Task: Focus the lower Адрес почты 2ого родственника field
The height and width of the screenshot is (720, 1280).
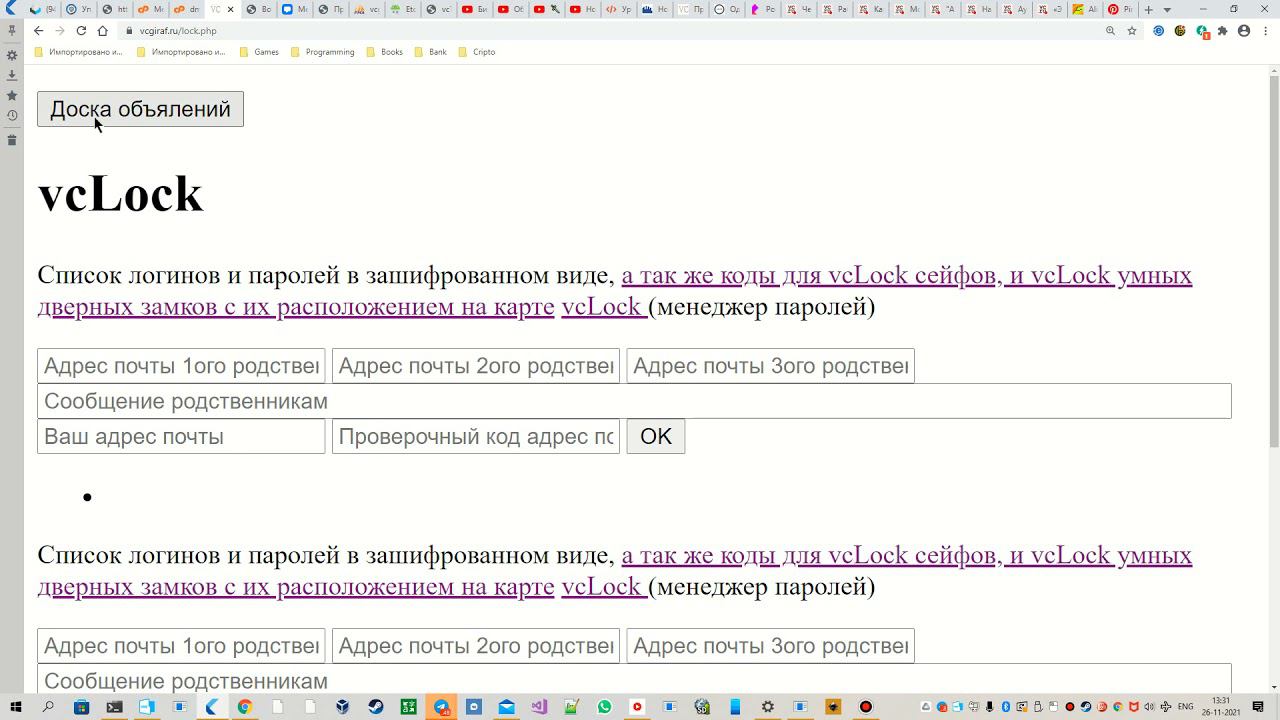Action: pos(476,646)
